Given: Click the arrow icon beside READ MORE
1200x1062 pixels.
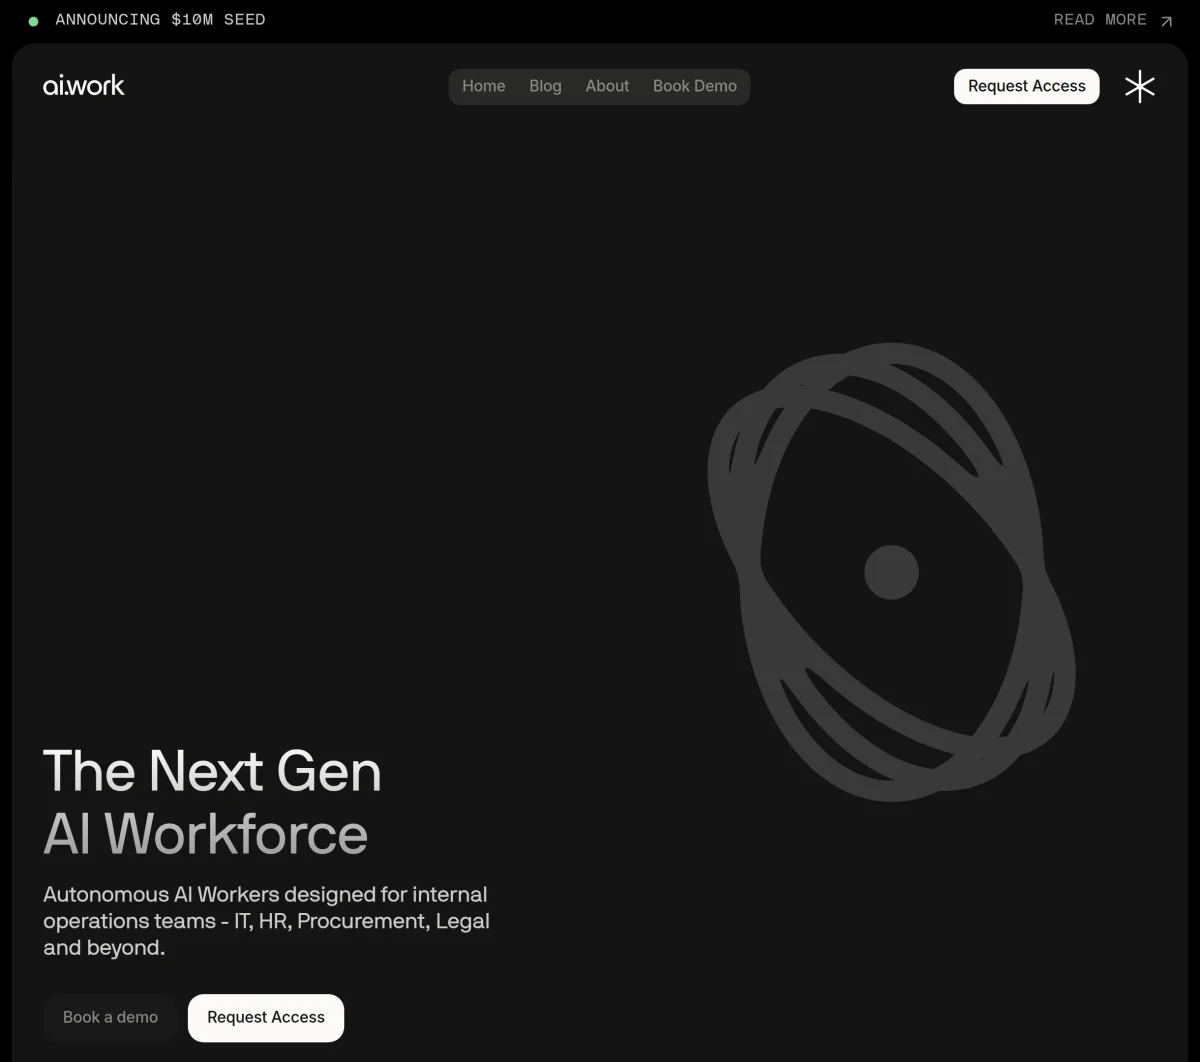Looking at the screenshot, I should pos(1166,20).
